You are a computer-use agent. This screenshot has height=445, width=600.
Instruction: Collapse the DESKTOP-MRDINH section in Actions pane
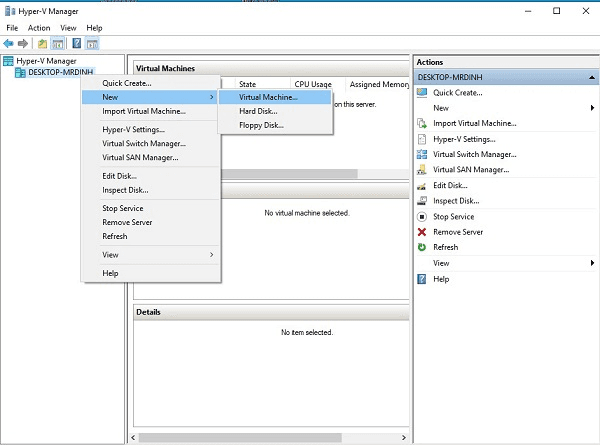590,77
